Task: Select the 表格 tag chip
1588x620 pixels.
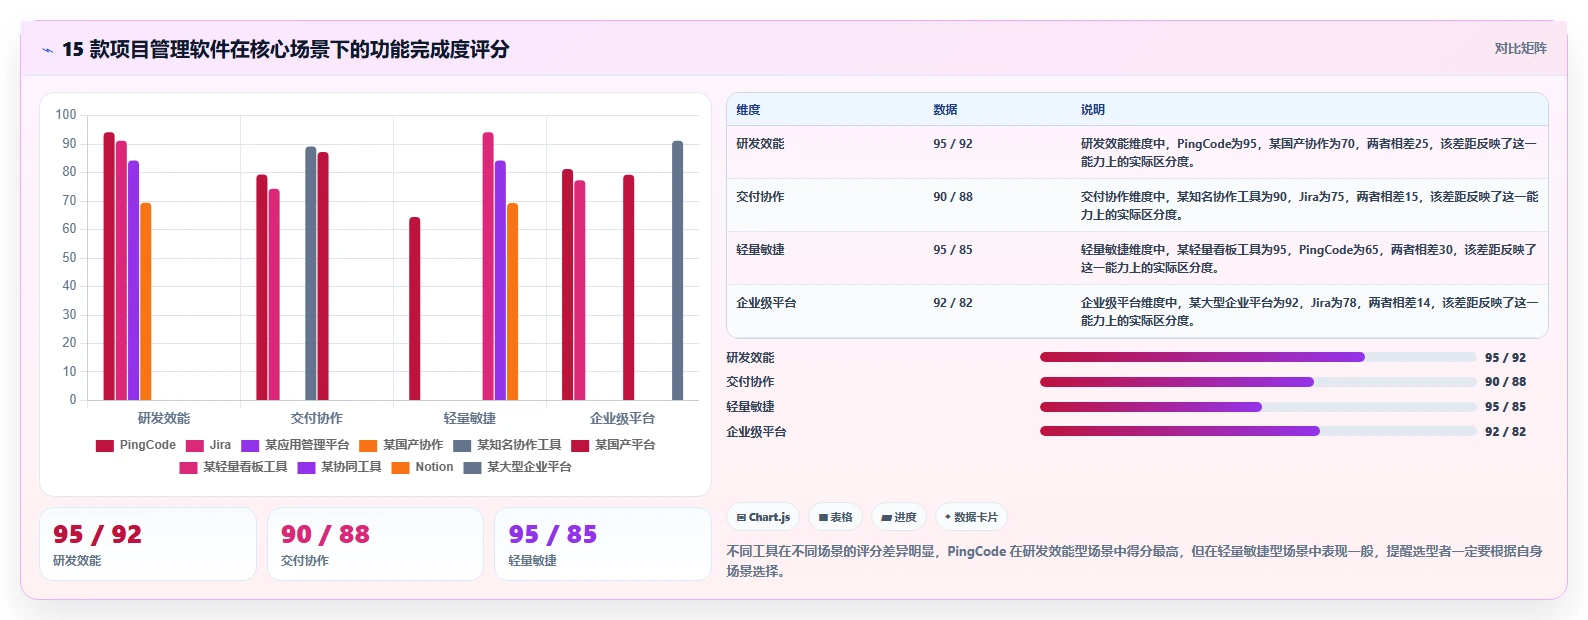Action: 835,517
